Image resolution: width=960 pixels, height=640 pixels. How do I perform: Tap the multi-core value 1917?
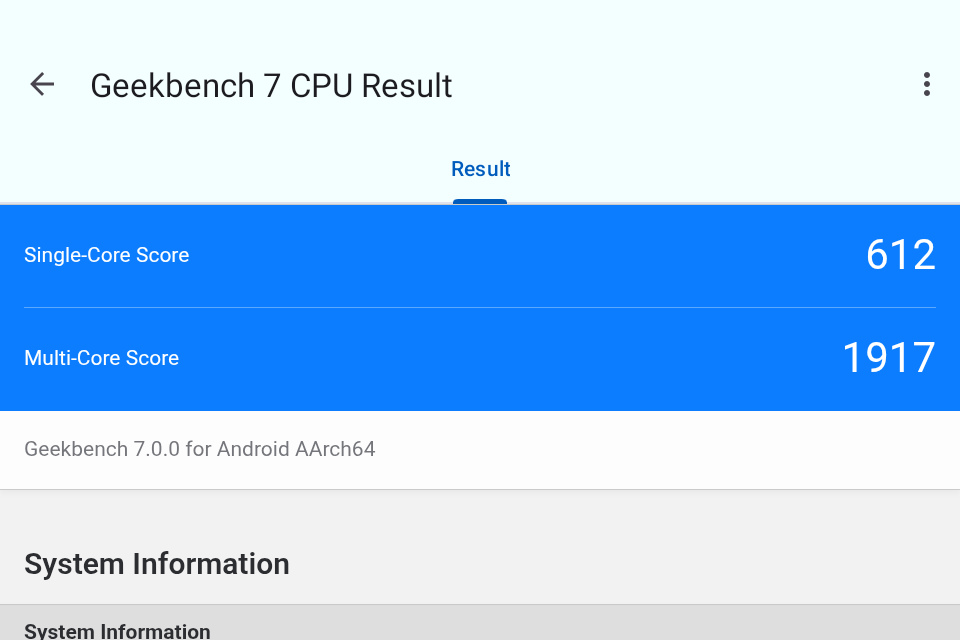[889, 358]
